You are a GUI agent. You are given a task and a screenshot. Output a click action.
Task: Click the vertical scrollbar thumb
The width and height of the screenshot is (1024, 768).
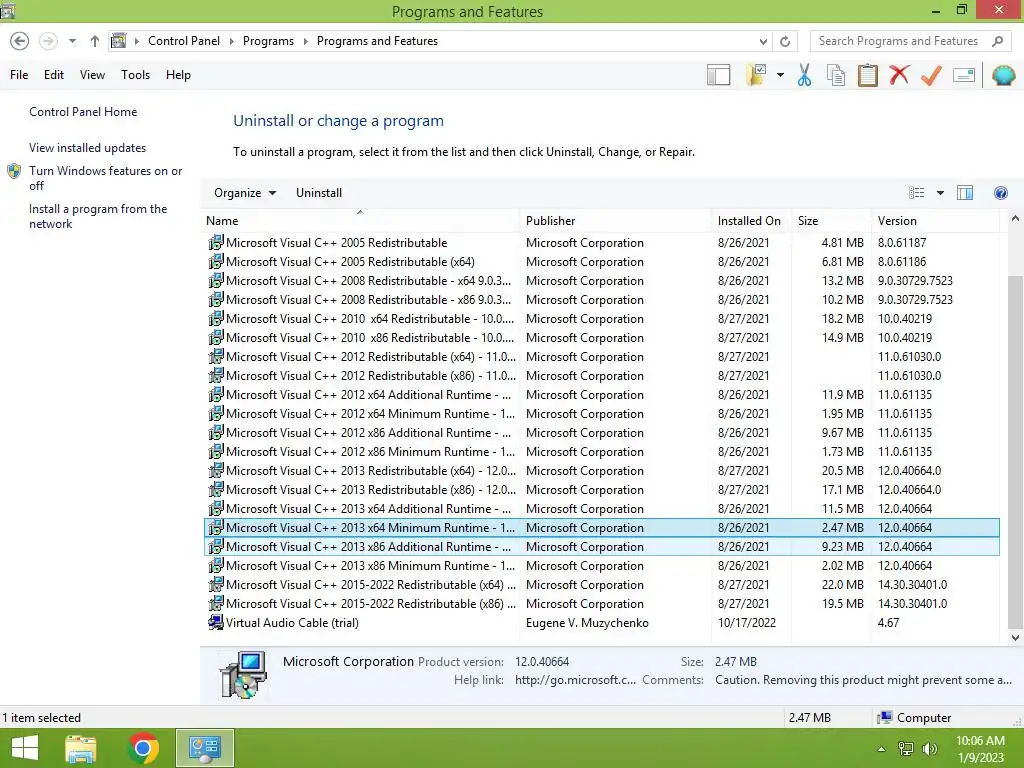click(x=1015, y=451)
